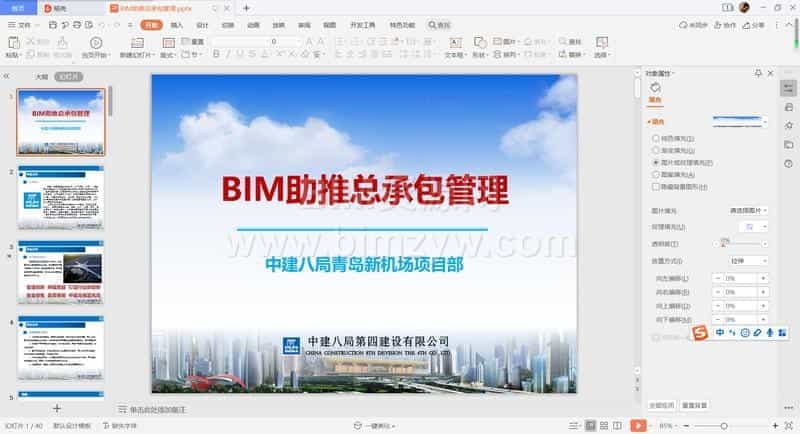Image resolution: width=800 pixels, height=434 pixels.
Task: Expand the Object Properties panel title dropdown
Action: [673, 73]
